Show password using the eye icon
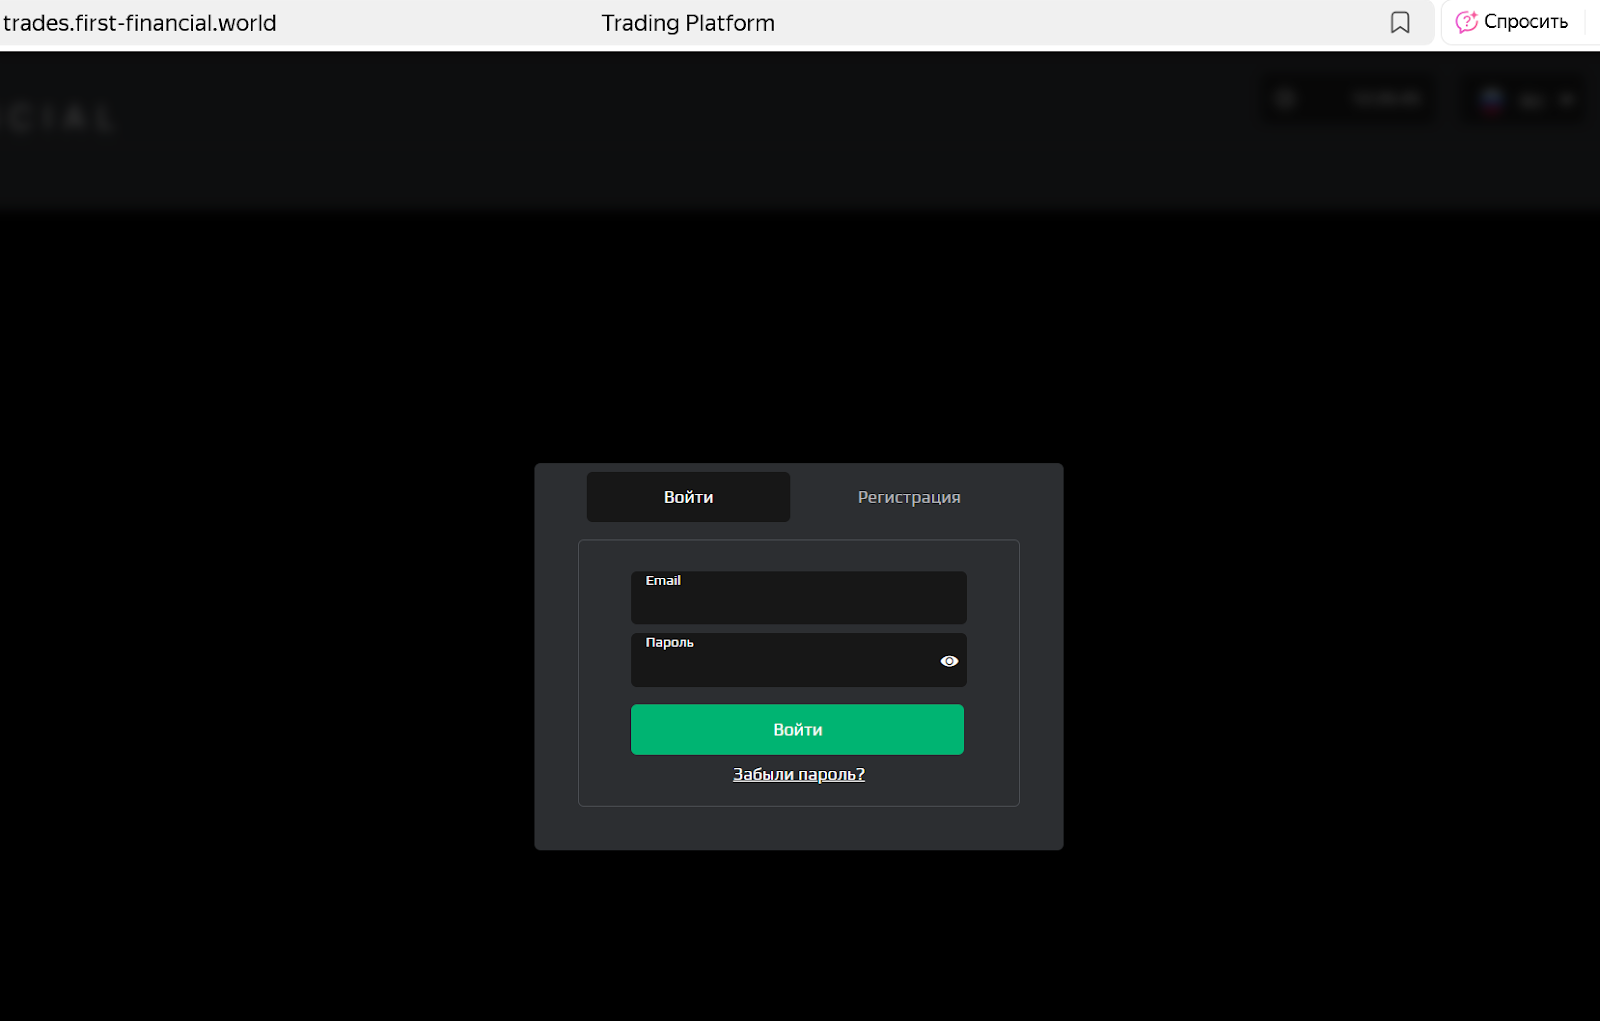The image size is (1600, 1021). (949, 661)
